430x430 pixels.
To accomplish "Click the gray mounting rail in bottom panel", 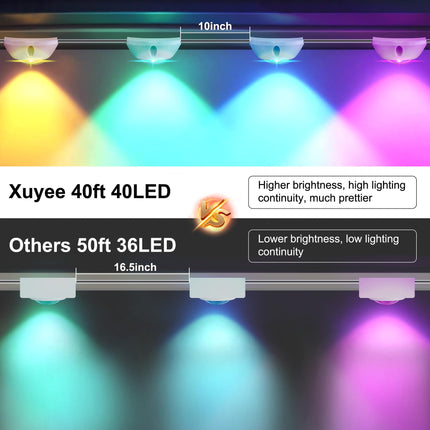I will pos(215,282).
